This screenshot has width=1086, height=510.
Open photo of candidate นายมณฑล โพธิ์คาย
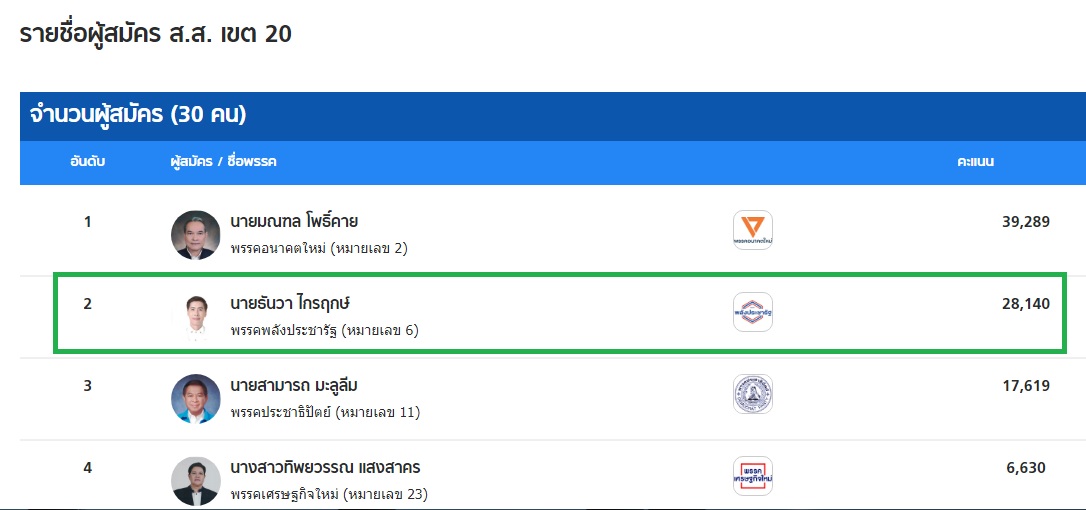coord(195,235)
